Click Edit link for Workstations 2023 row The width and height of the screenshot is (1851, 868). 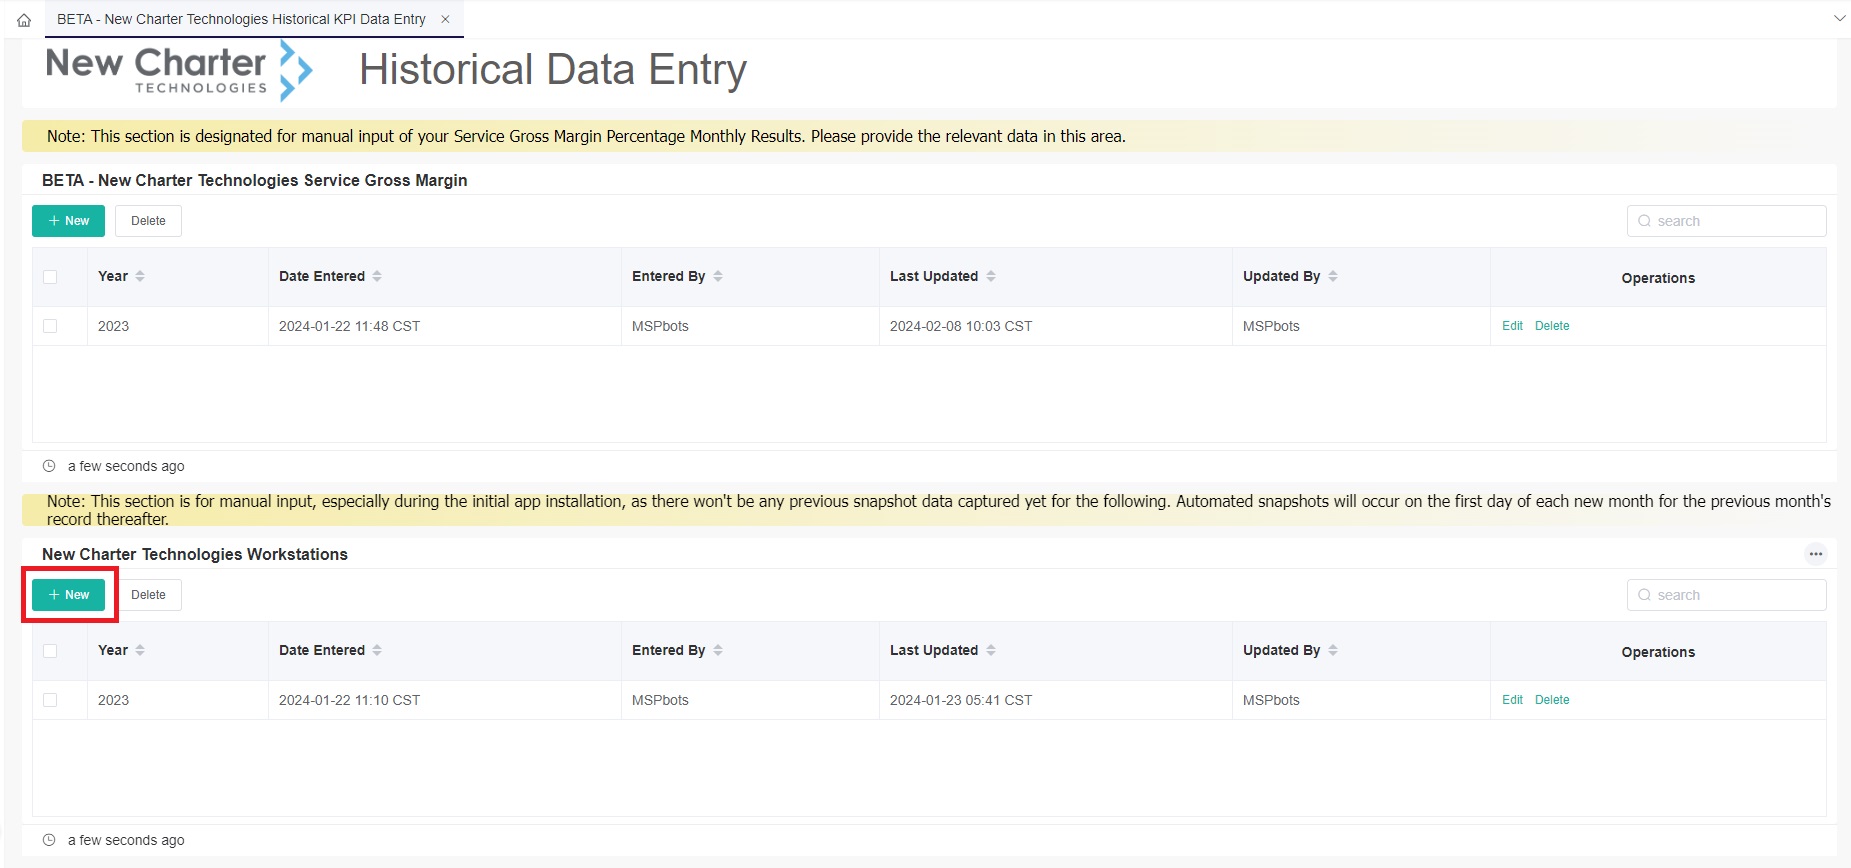coord(1512,700)
